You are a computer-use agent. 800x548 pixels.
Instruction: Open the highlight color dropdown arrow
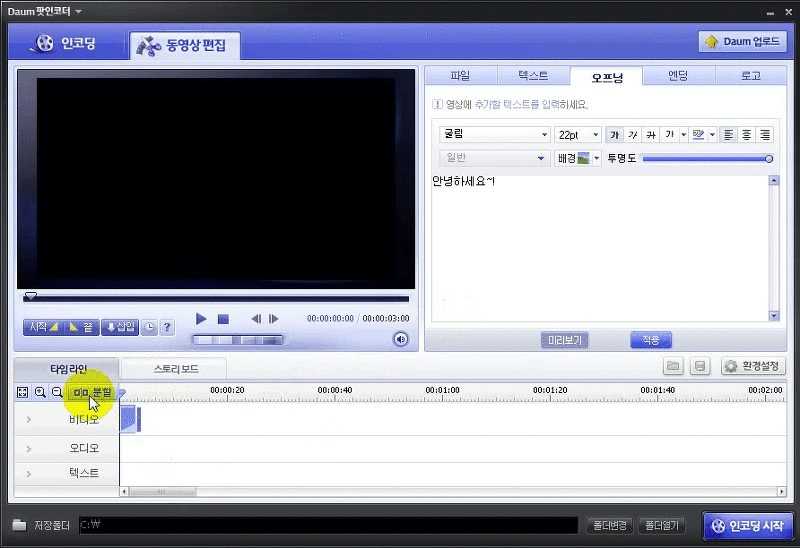(x=713, y=135)
